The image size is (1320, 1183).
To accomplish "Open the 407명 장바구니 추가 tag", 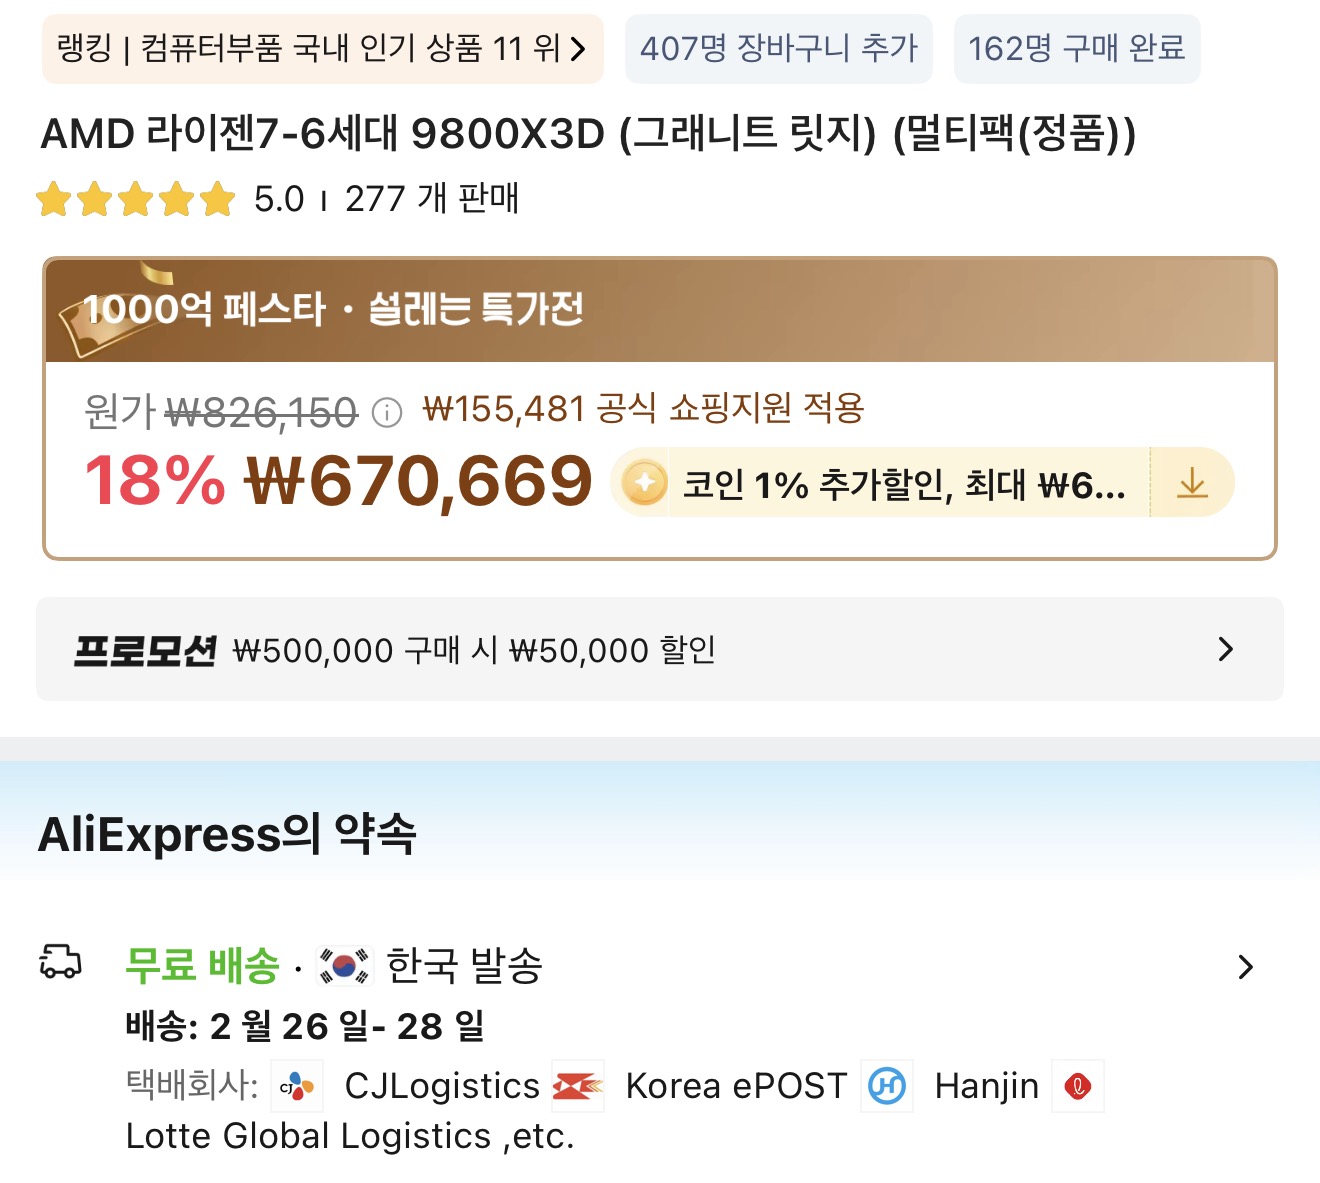I will [x=778, y=49].
